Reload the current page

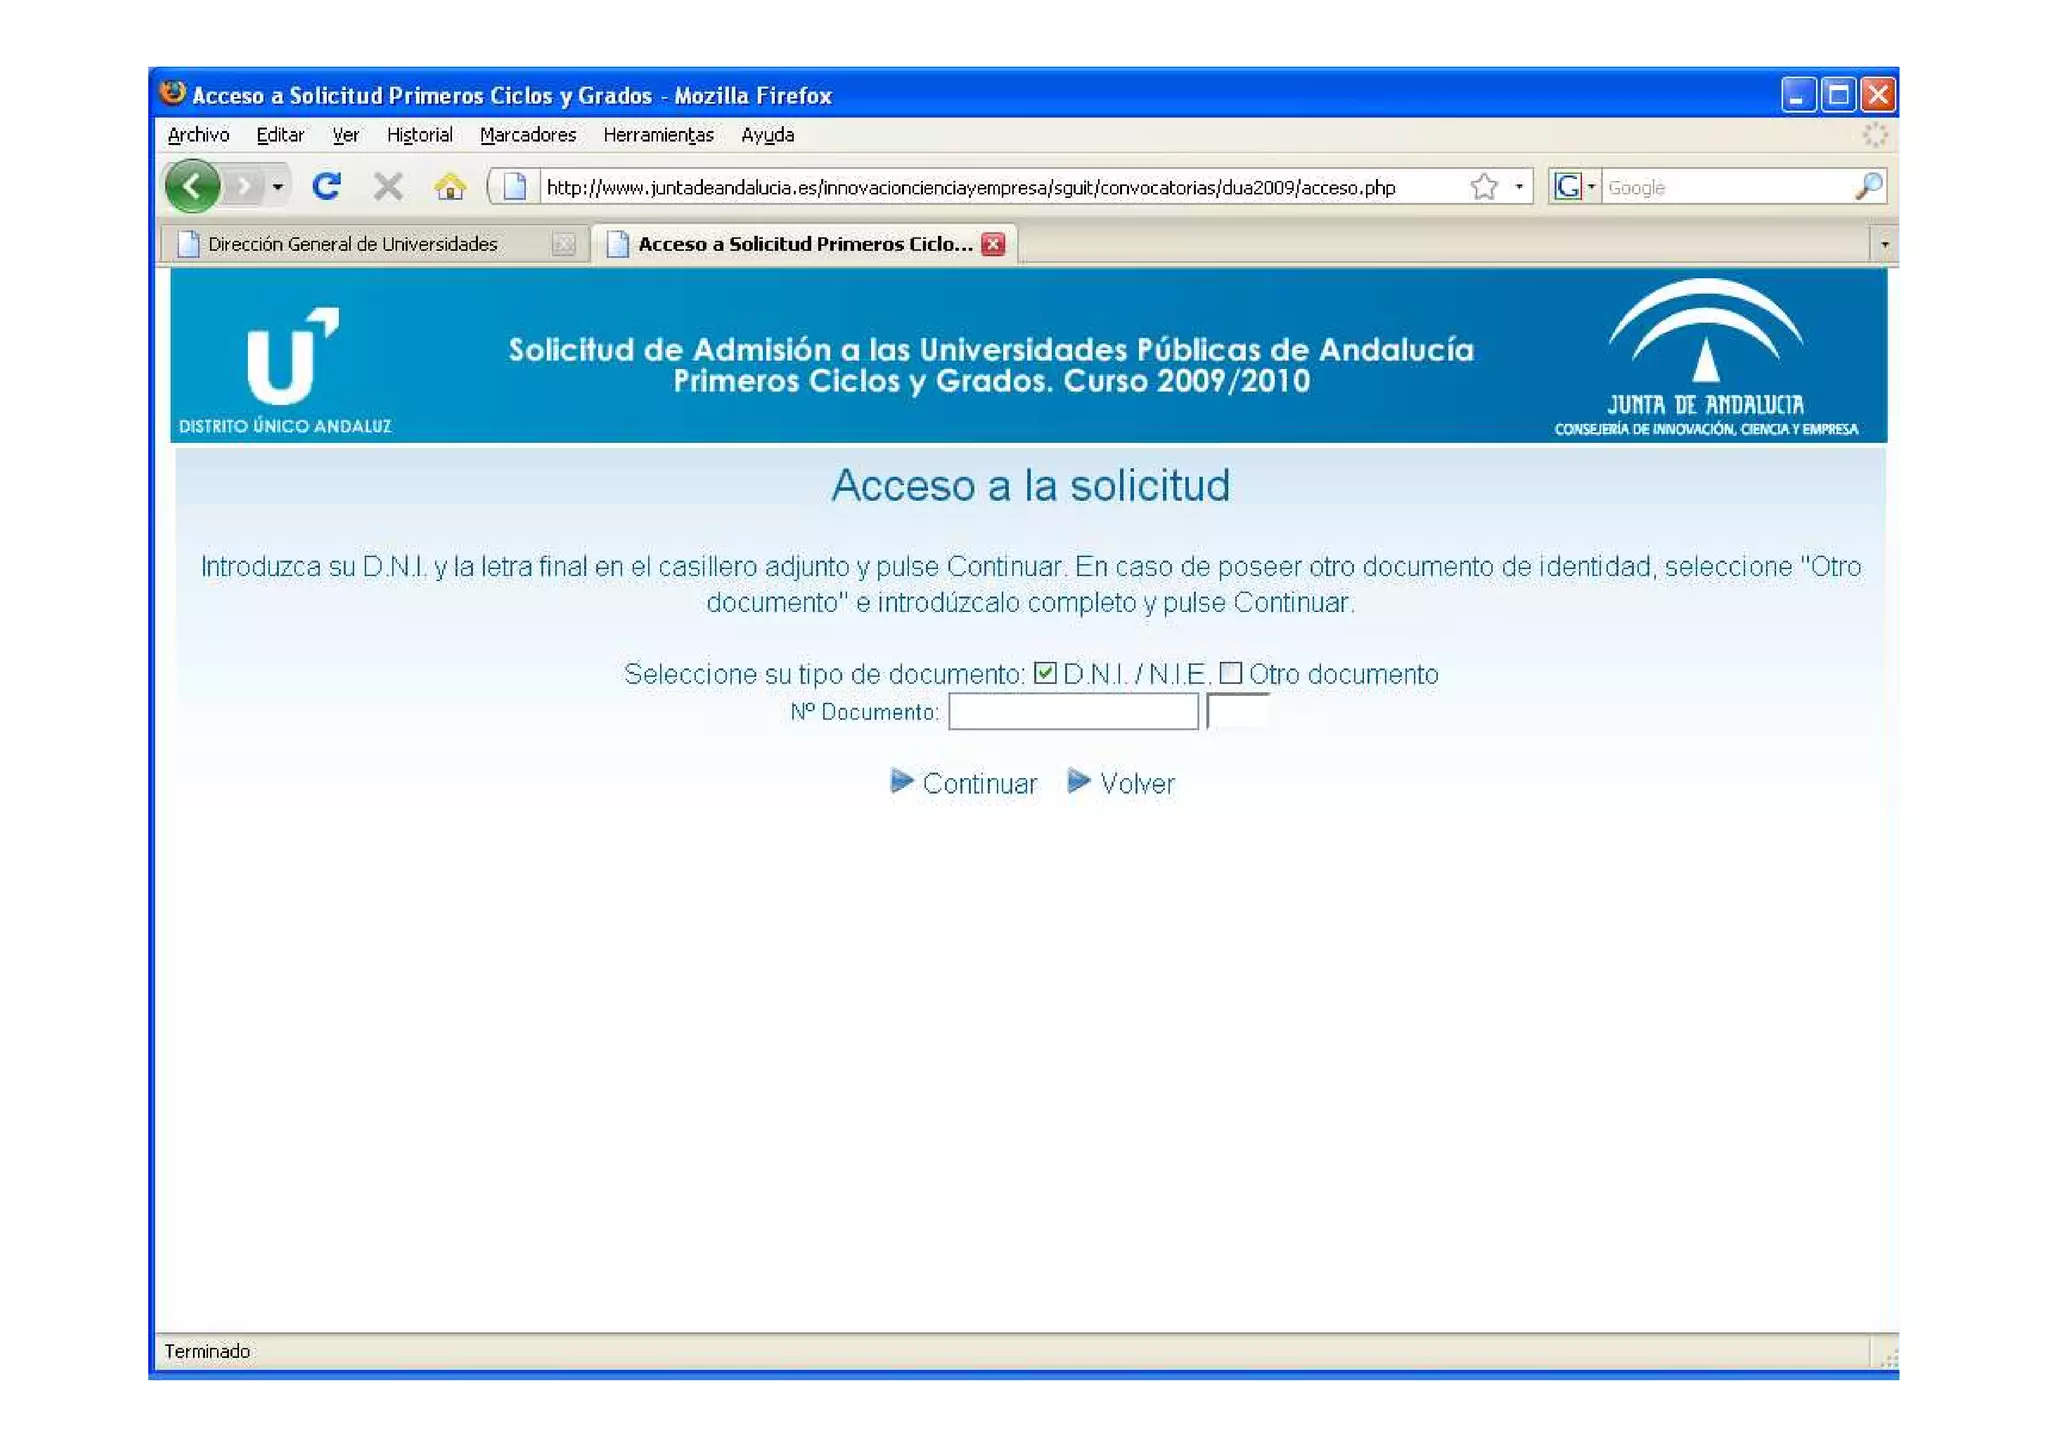pos(326,186)
